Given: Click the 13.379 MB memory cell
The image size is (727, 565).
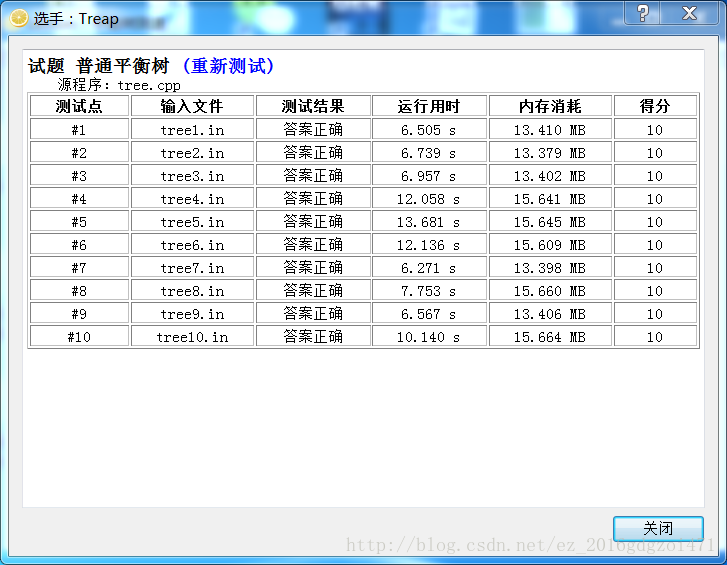Looking at the screenshot, I should tap(550, 152).
